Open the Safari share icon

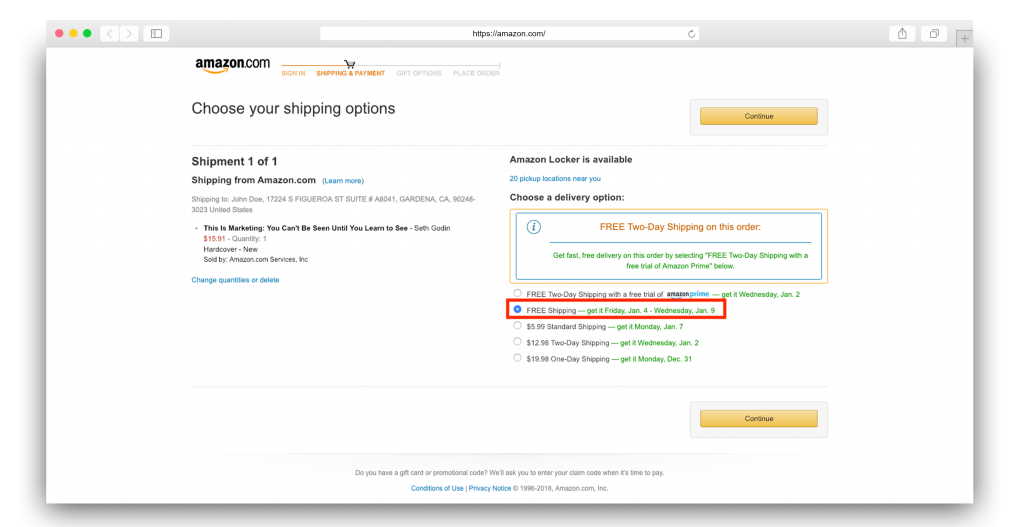[902, 33]
